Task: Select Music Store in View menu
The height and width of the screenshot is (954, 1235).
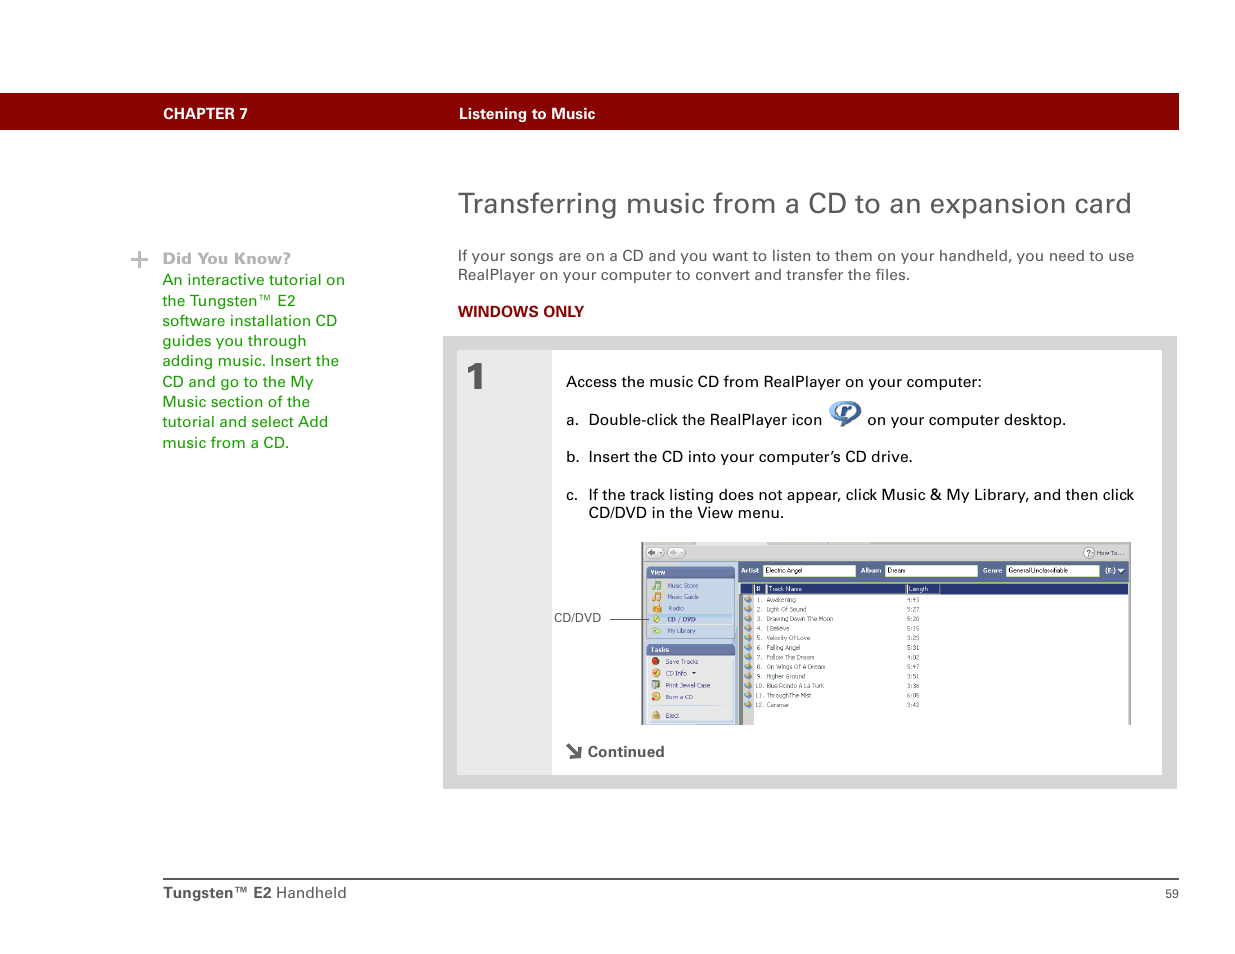Action: 683,586
